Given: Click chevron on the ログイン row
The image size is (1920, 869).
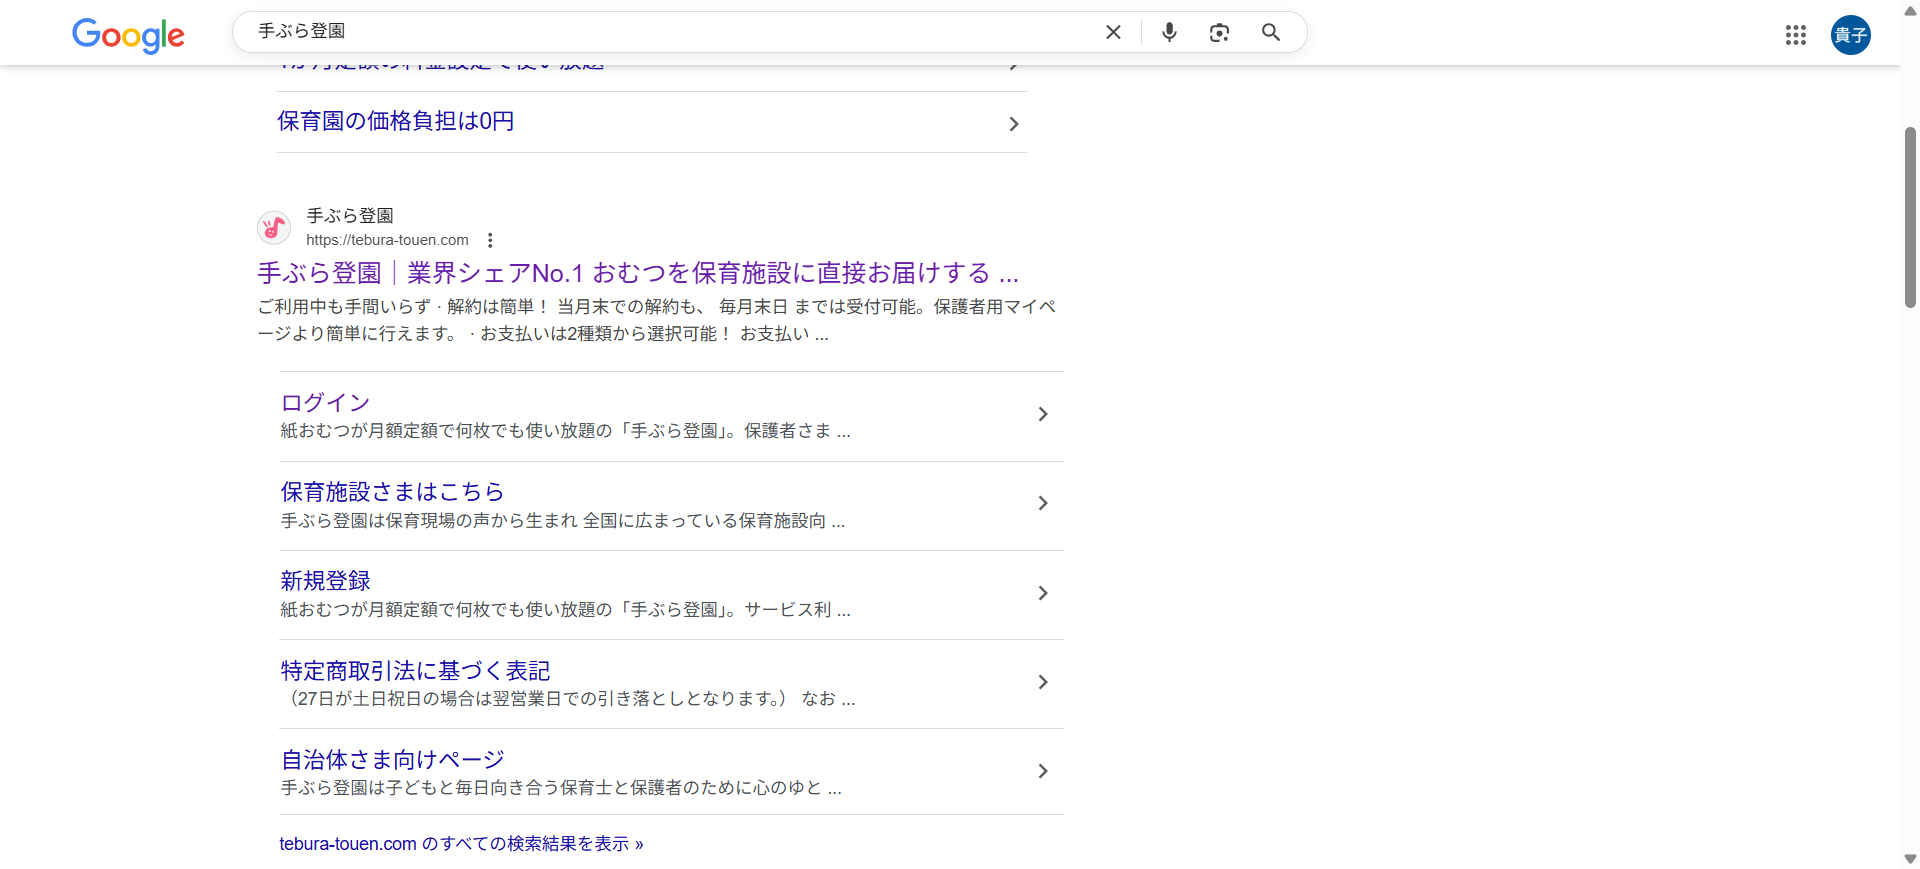Looking at the screenshot, I should pyautogui.click(x=1043, y=414).
